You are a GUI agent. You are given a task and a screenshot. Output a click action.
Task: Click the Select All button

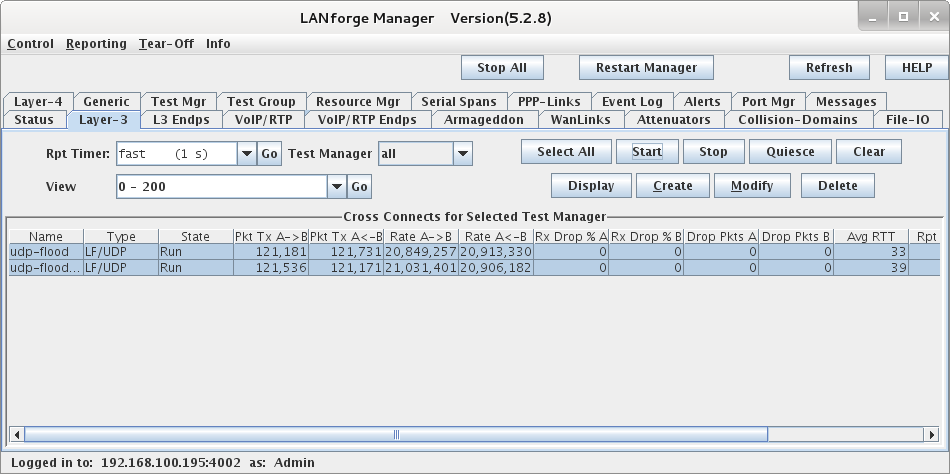point(566,152)
